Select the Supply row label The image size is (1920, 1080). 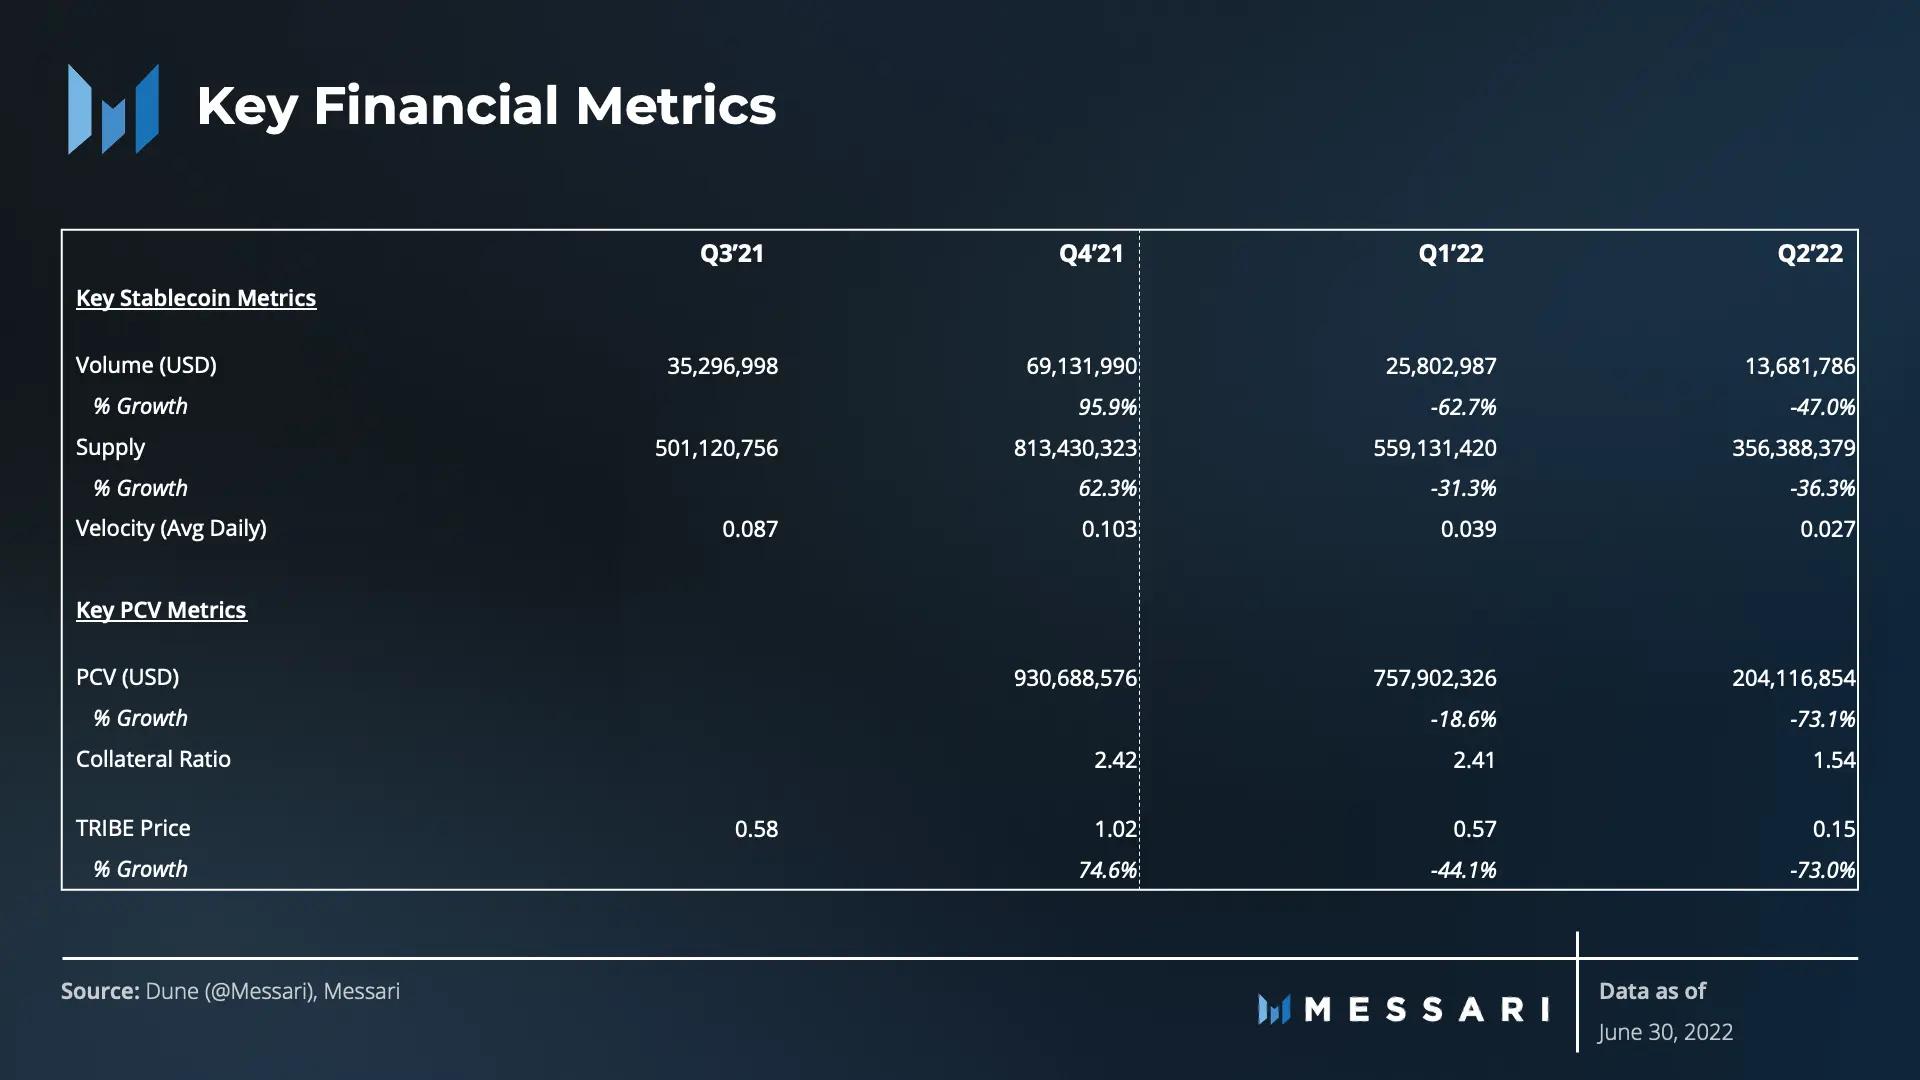[x=110, y=447]
